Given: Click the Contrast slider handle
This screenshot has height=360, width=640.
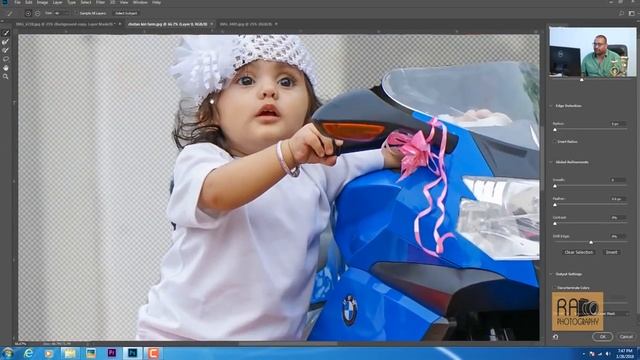Looking at the screenshot, I should 555,223.
